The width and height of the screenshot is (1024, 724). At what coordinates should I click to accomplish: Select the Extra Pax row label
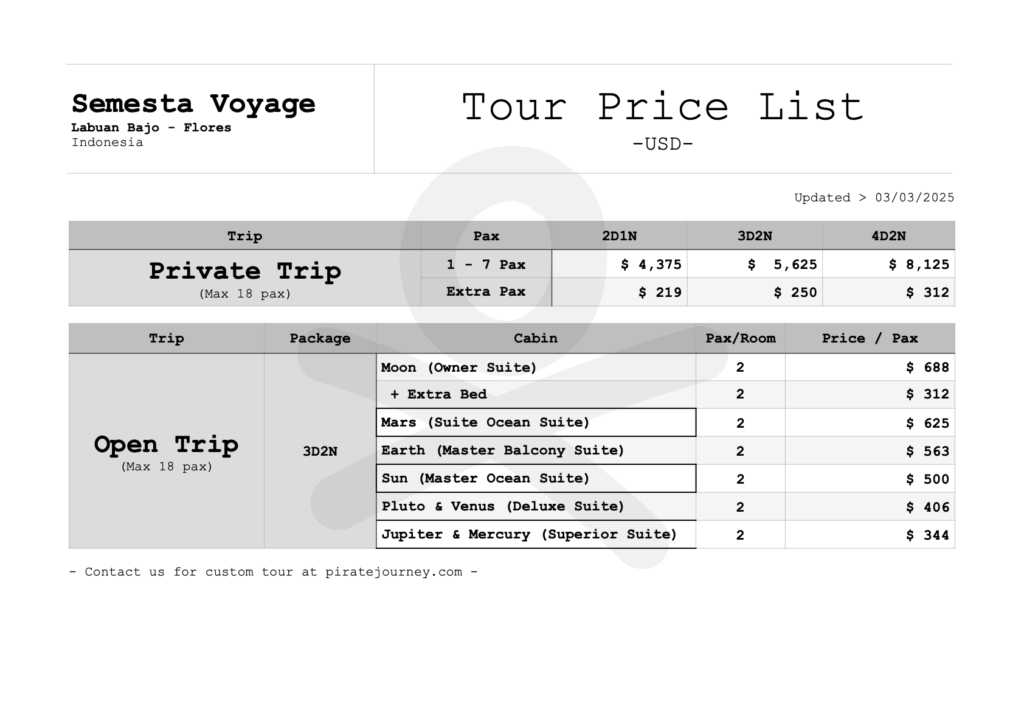tap(486, 292)
